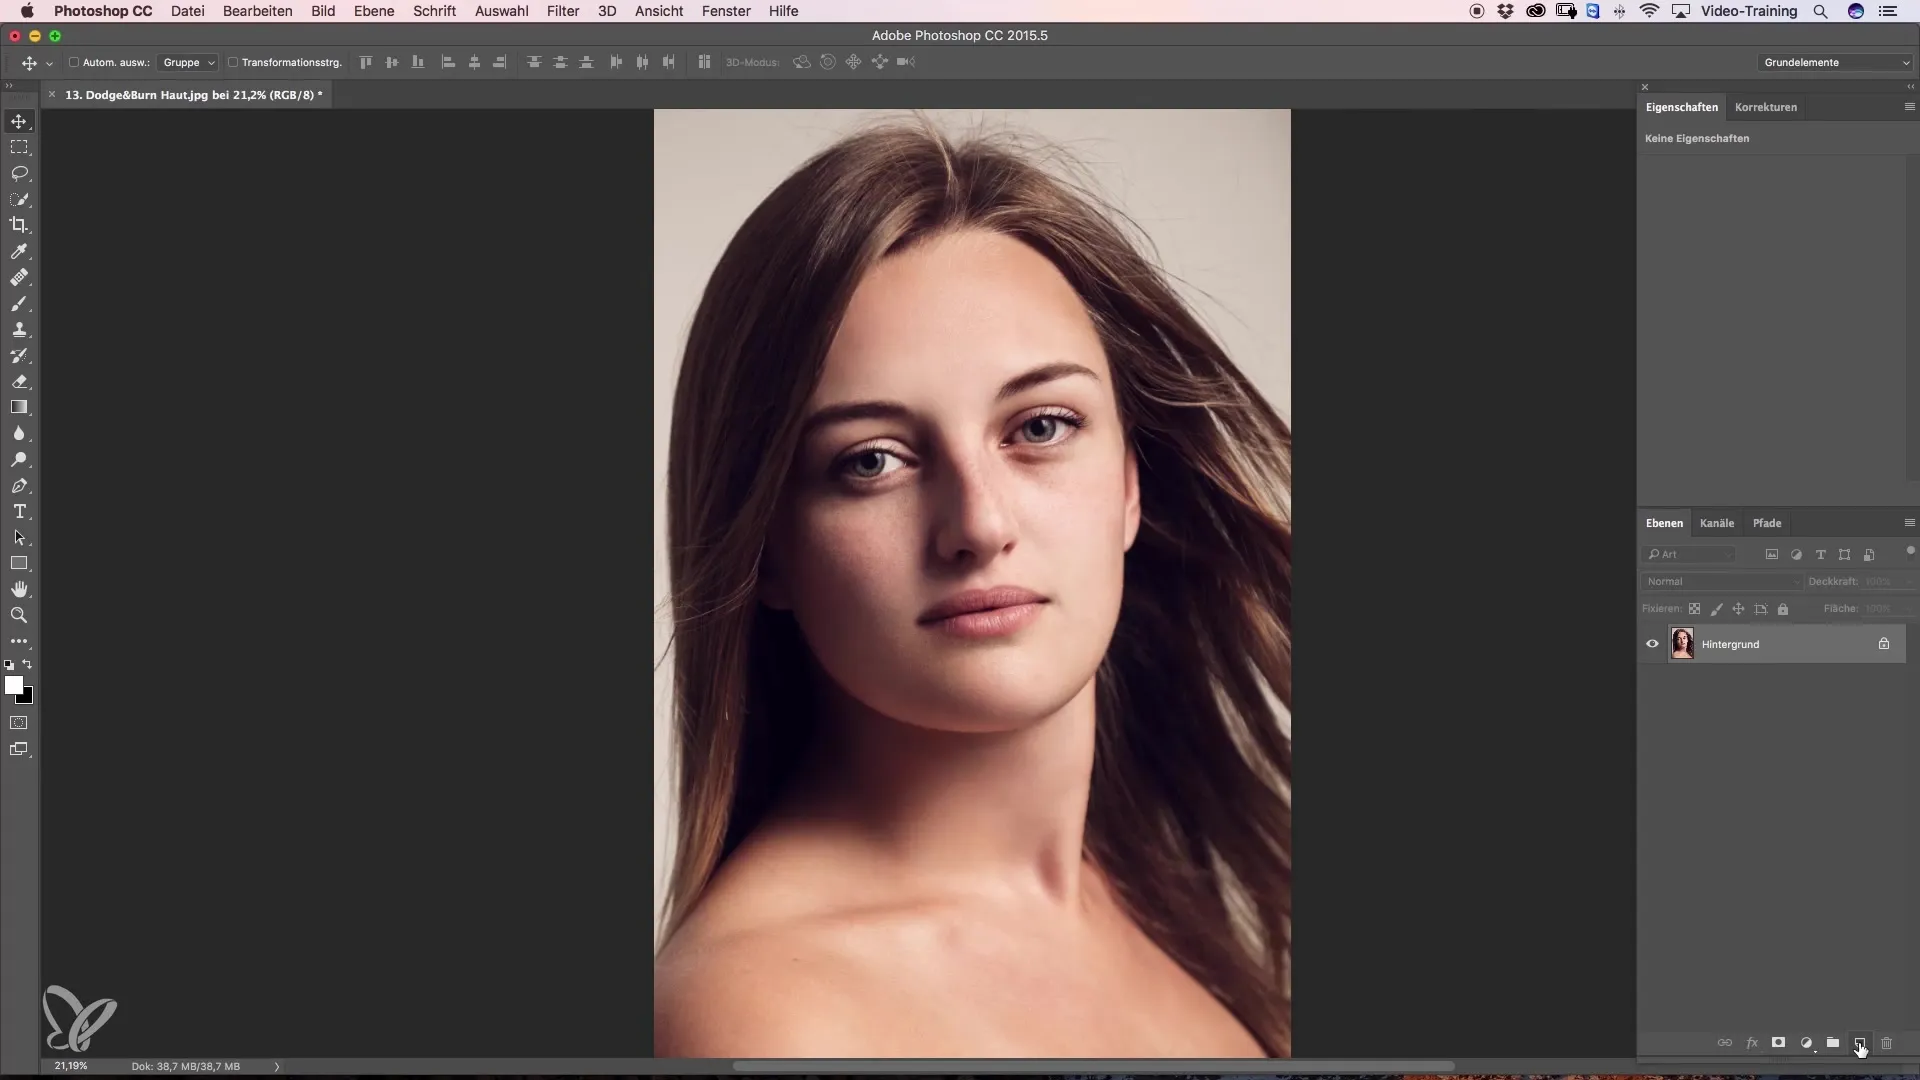Open the Move tool preset picker arrow
Screen dimensions: 1920x1080
point(49,63)
